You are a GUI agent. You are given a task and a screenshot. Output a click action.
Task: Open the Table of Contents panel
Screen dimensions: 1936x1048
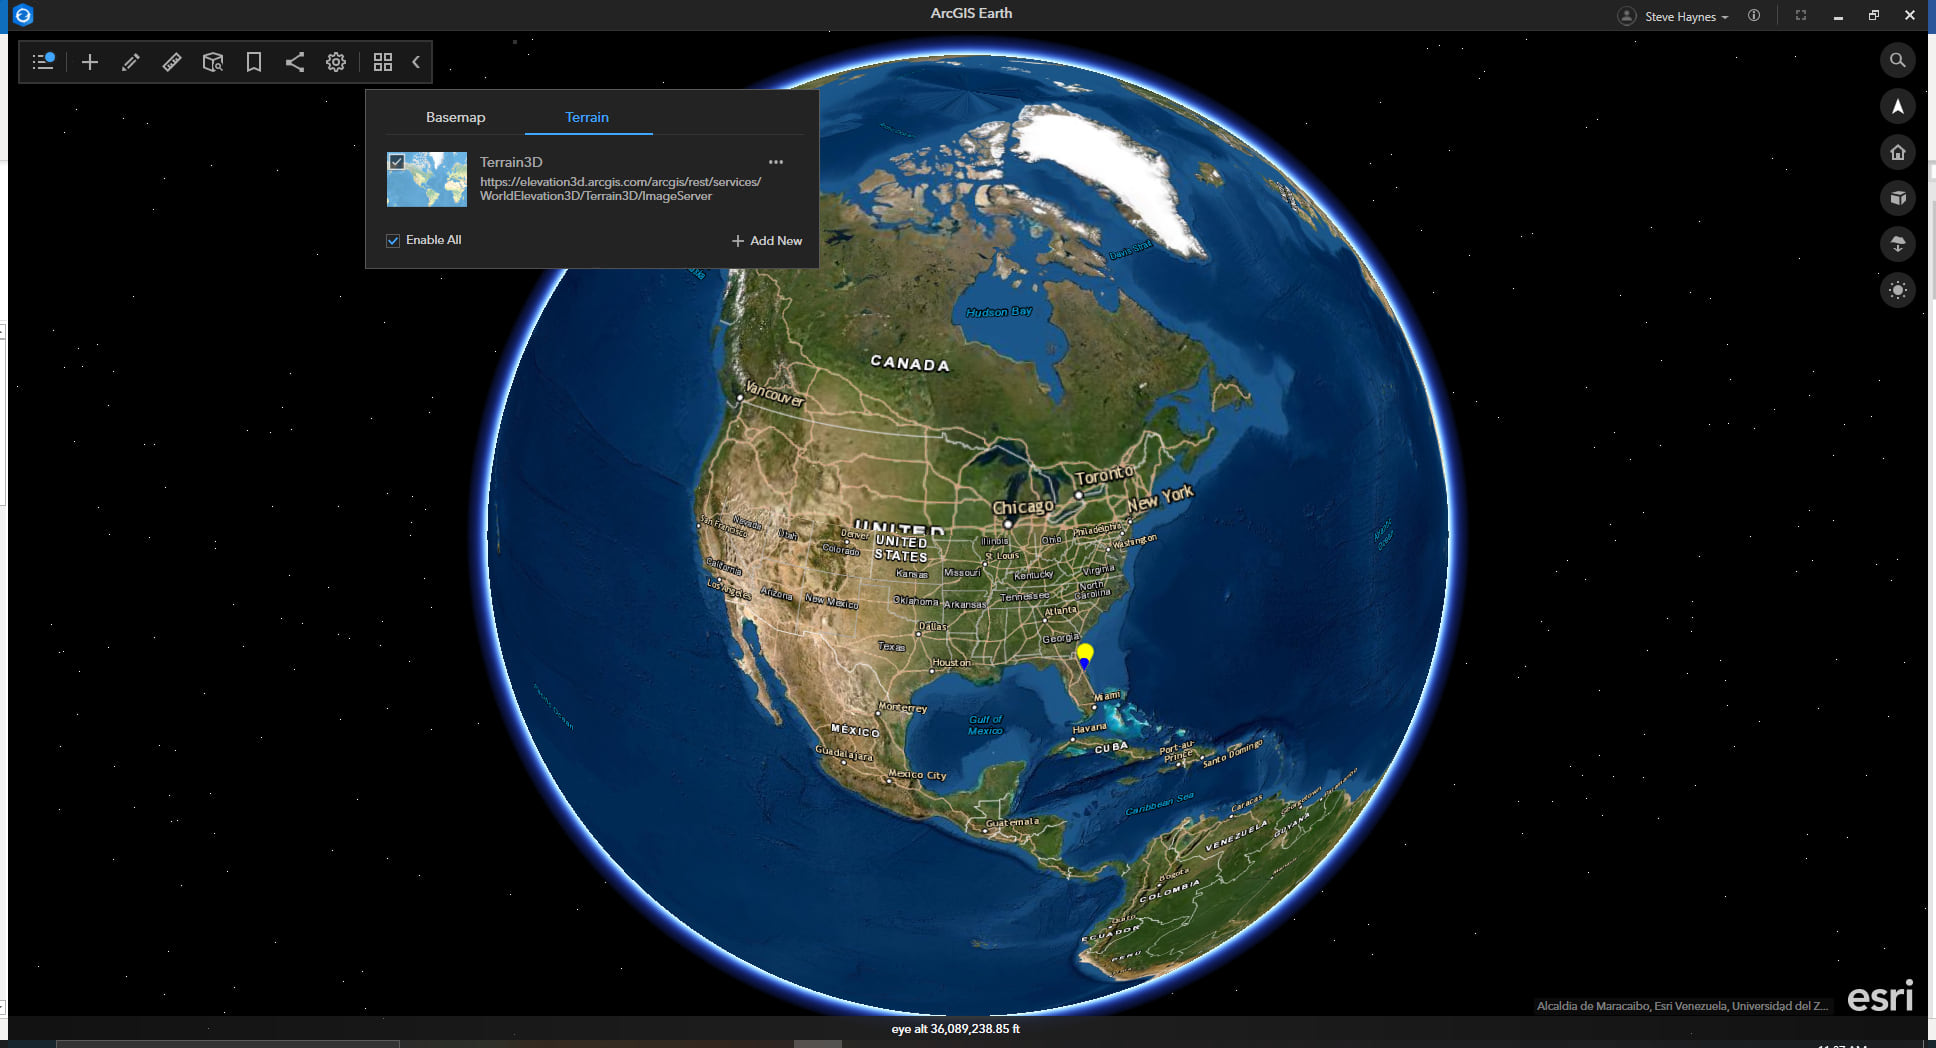(43, 62)
